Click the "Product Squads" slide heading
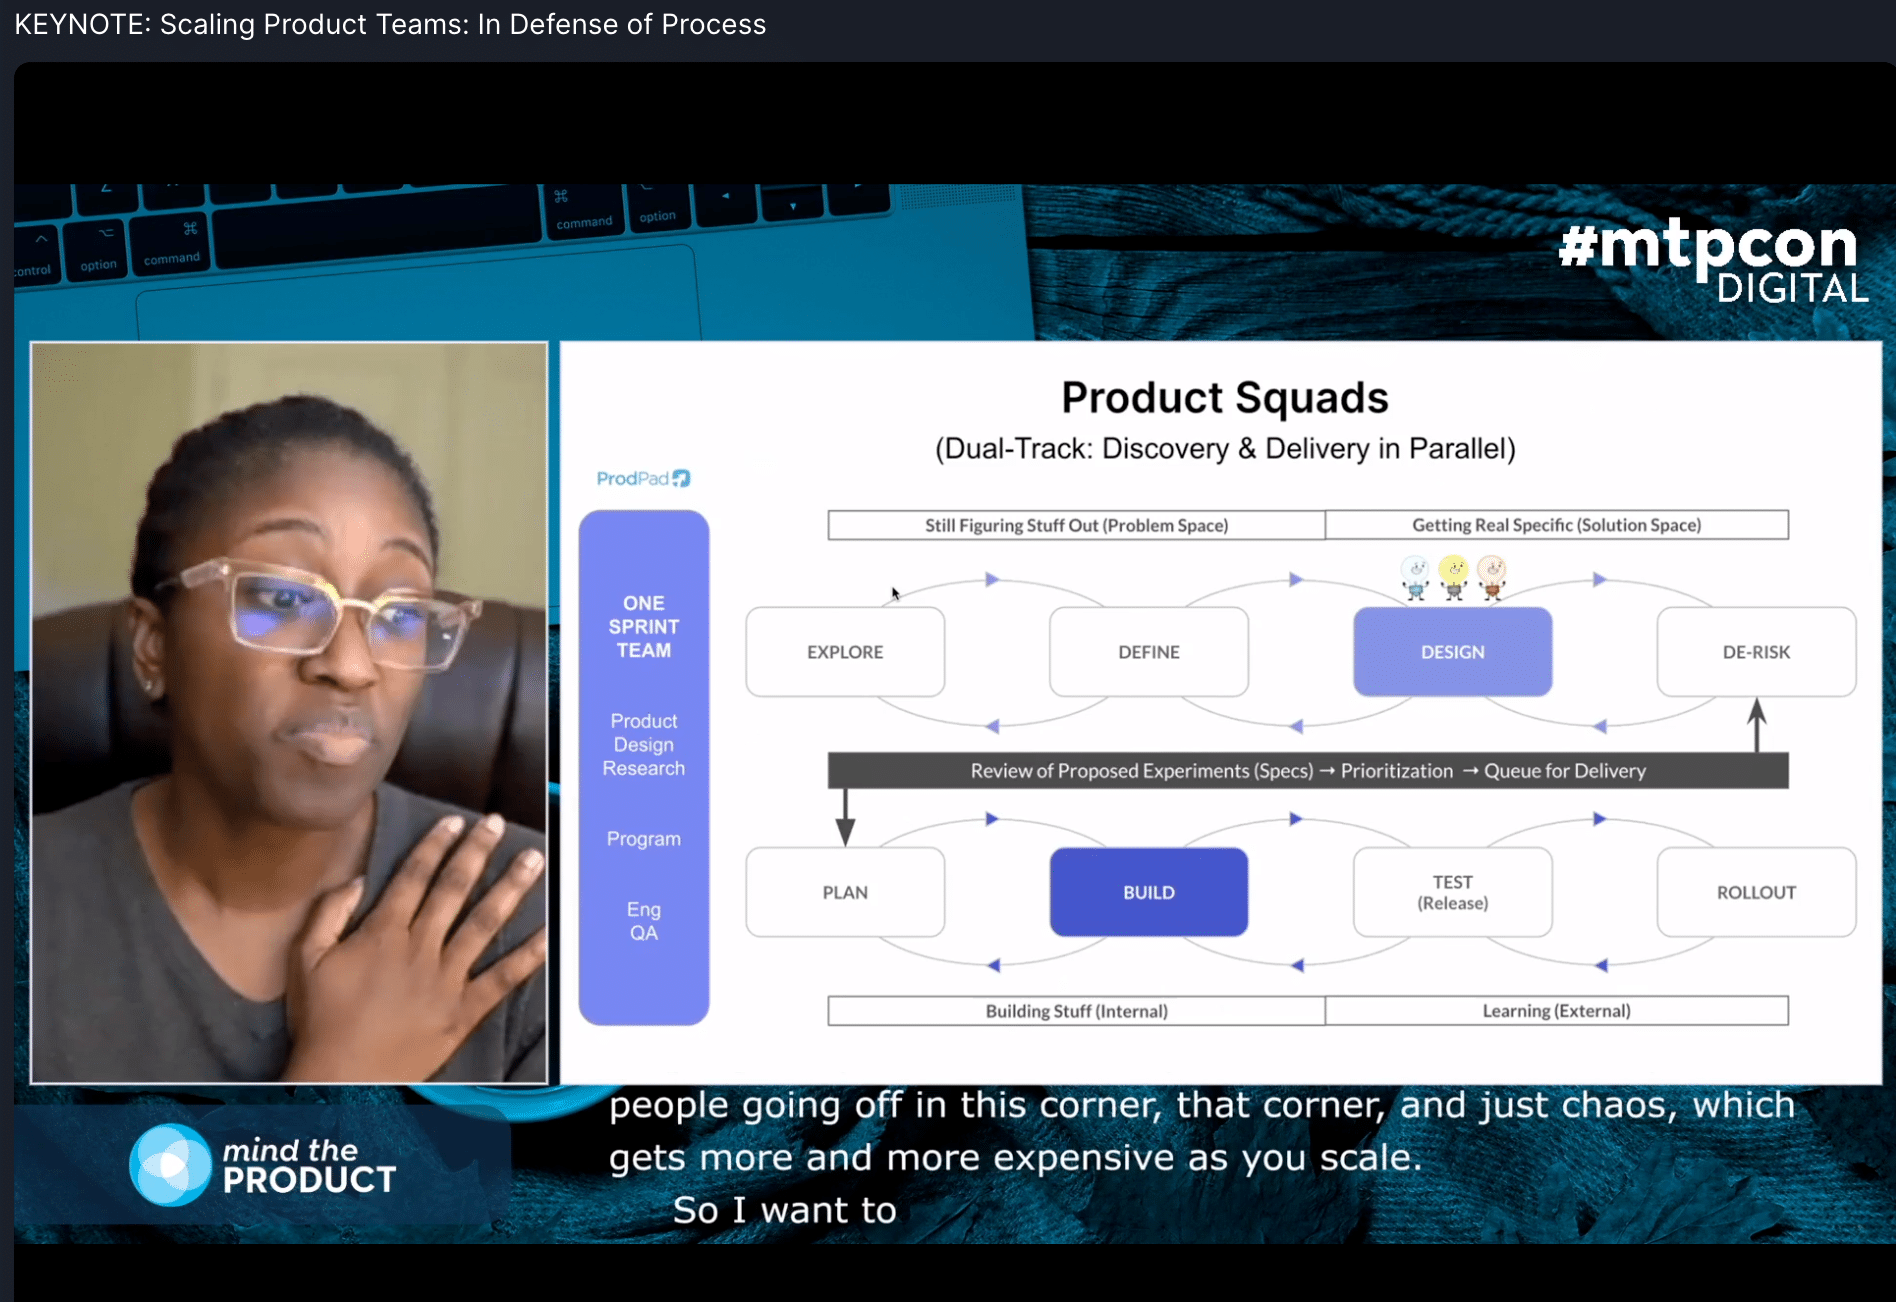Viewport: 1896px width, 1302px height. coord(1225,398)
